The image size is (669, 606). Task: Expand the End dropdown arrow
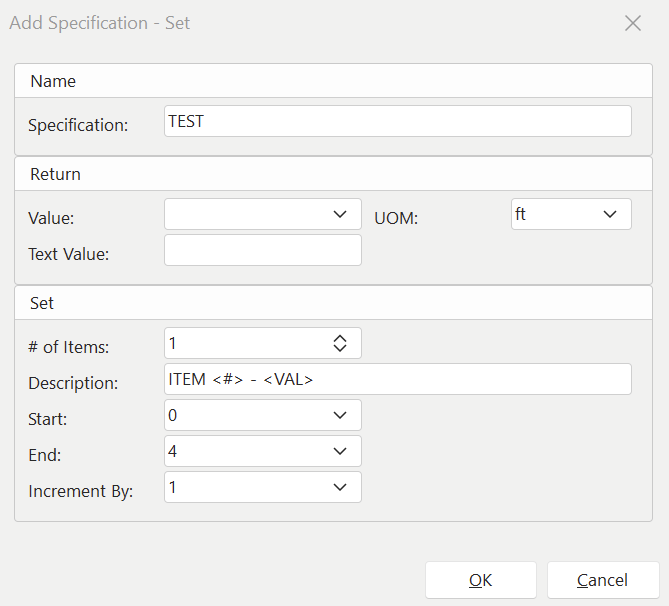pos(339,451)
